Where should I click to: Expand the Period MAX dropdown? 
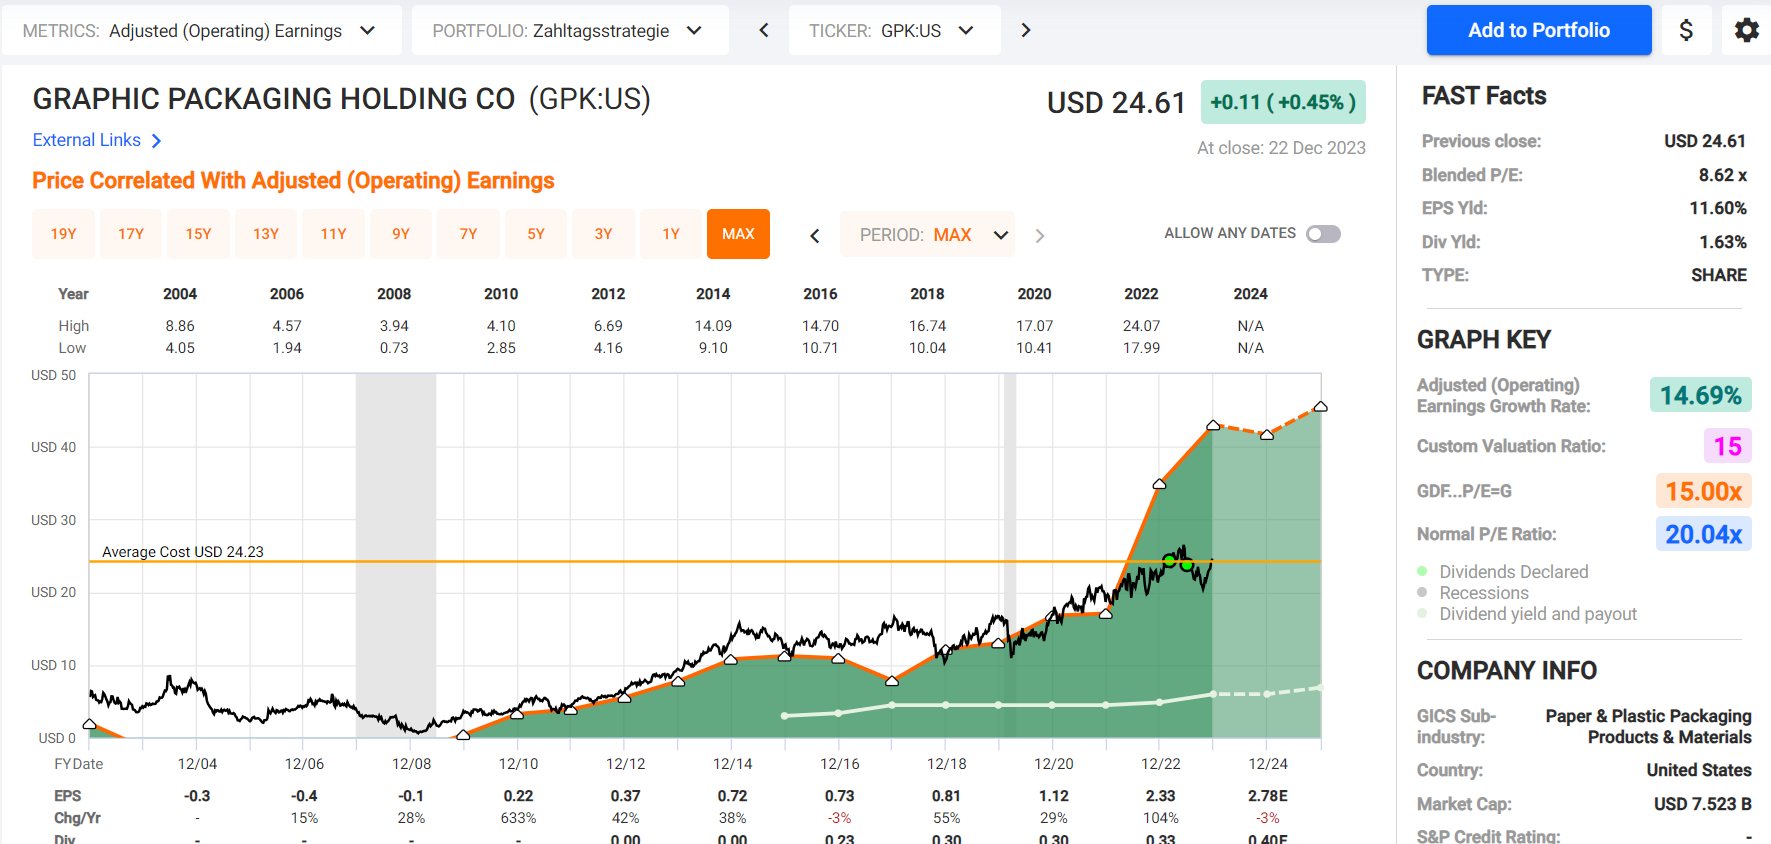click(x=927, y=235)
